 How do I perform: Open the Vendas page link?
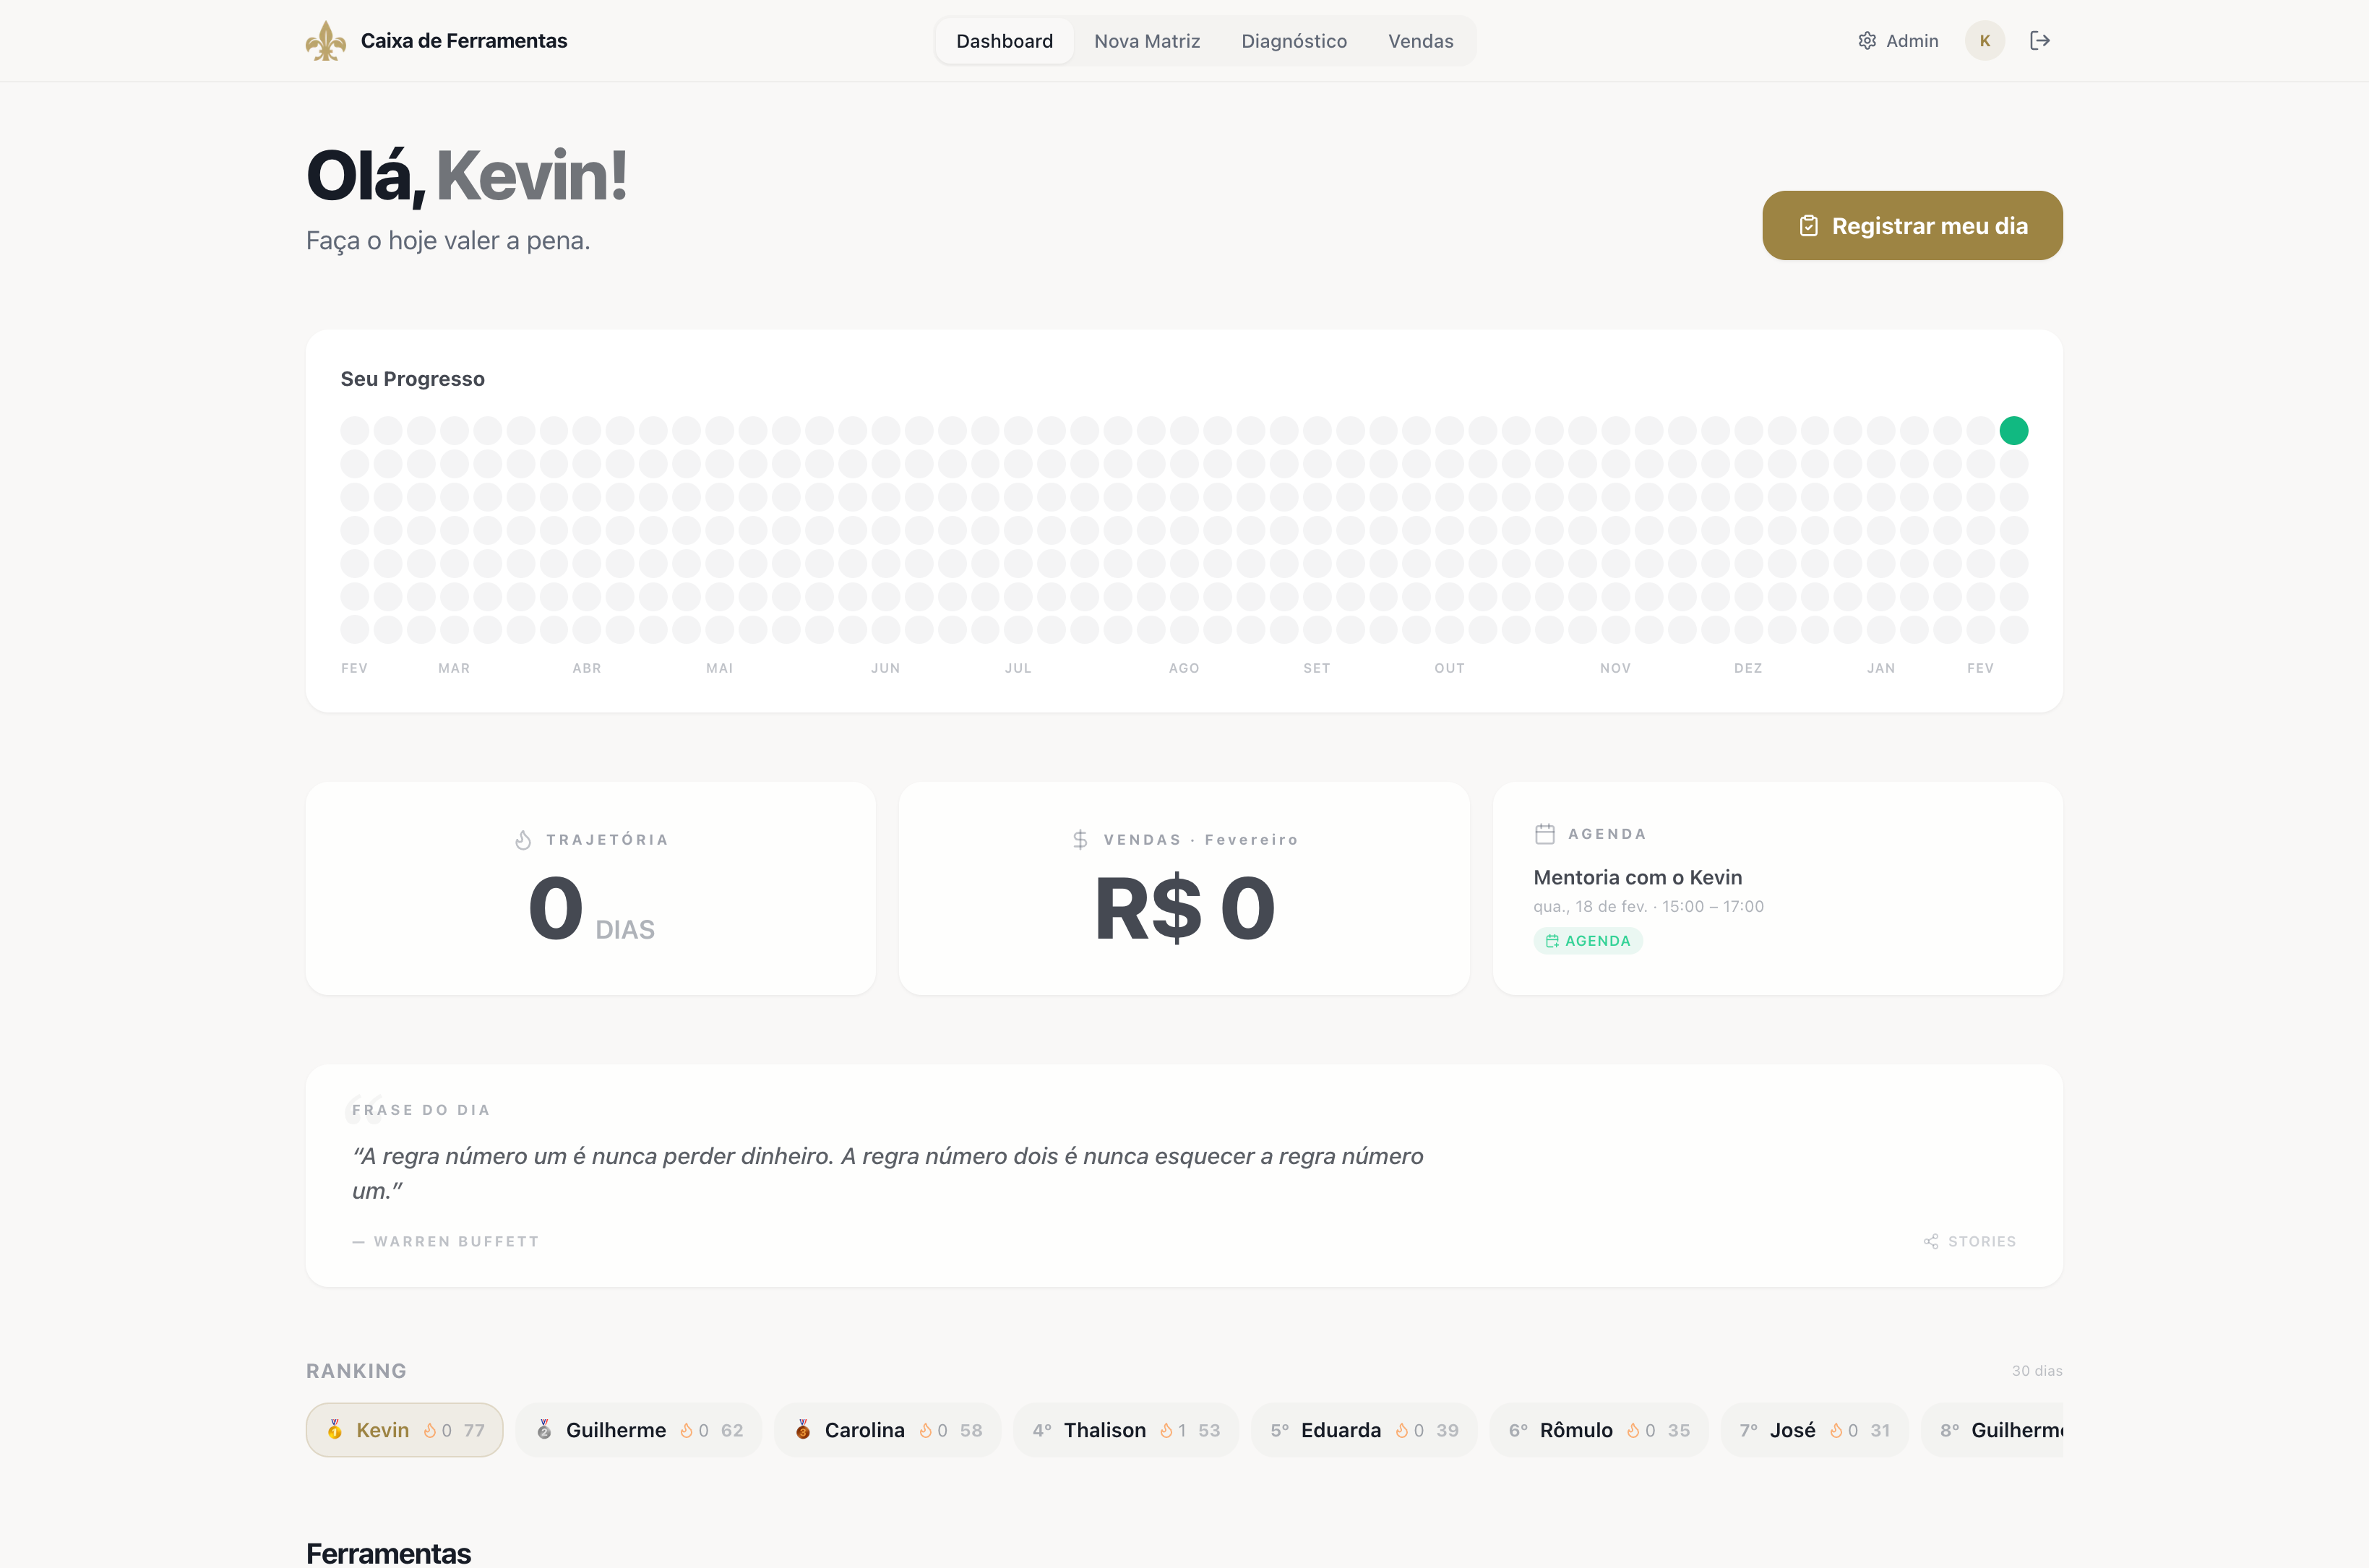[1420, 41]
